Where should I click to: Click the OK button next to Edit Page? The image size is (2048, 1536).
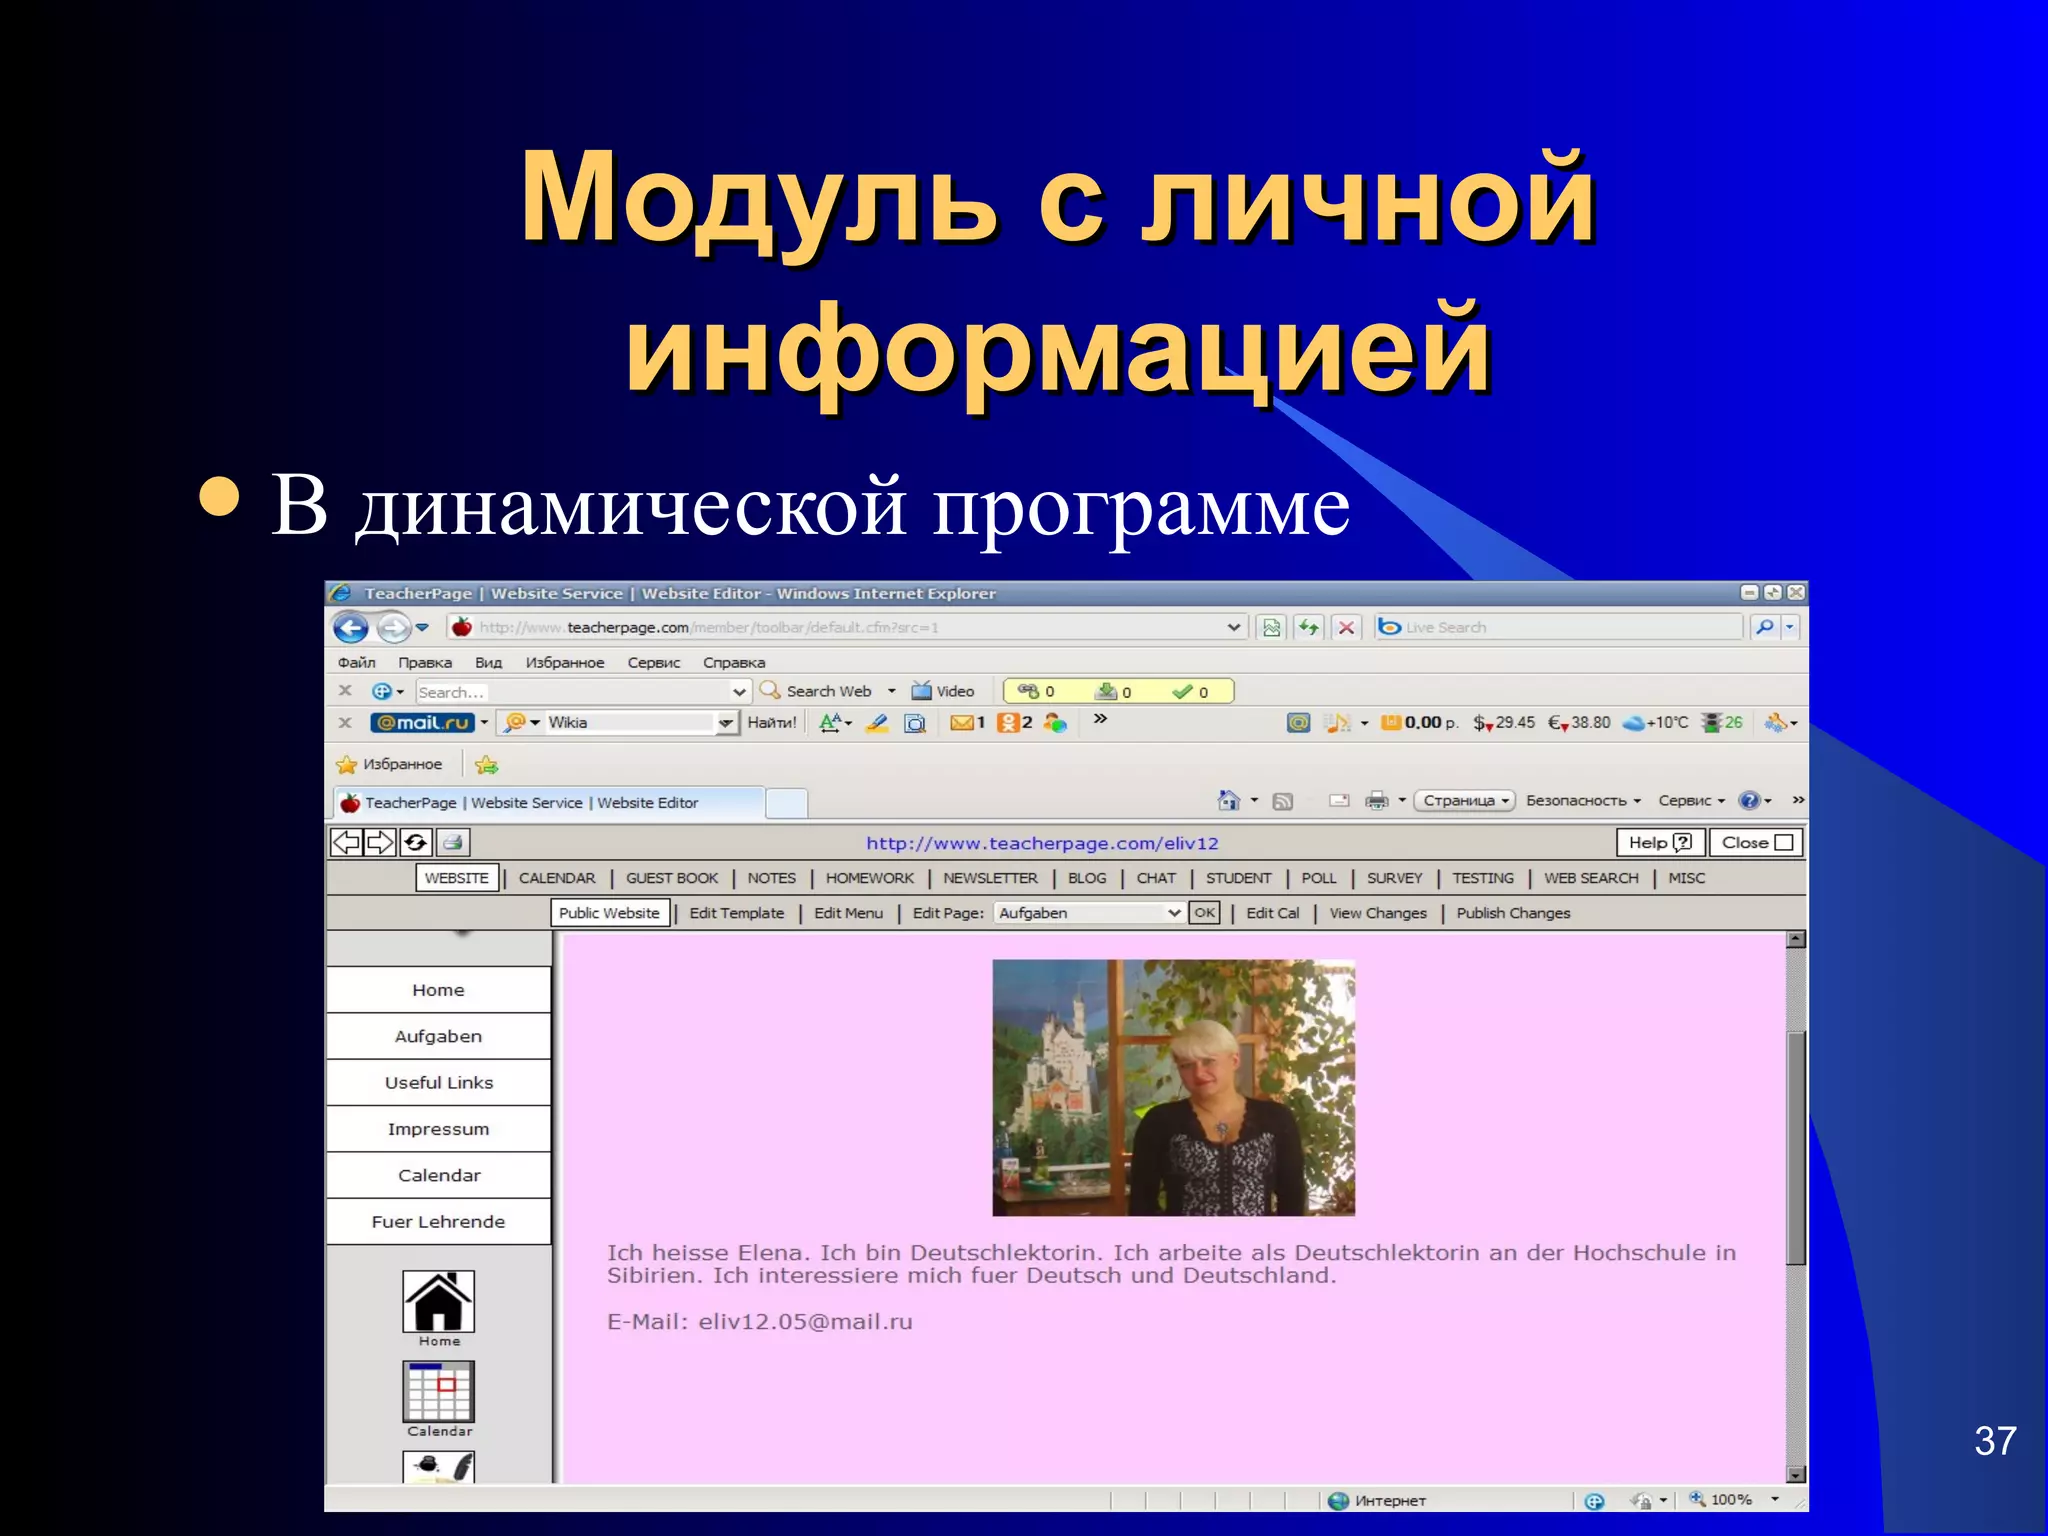(x=1205, y=912)
